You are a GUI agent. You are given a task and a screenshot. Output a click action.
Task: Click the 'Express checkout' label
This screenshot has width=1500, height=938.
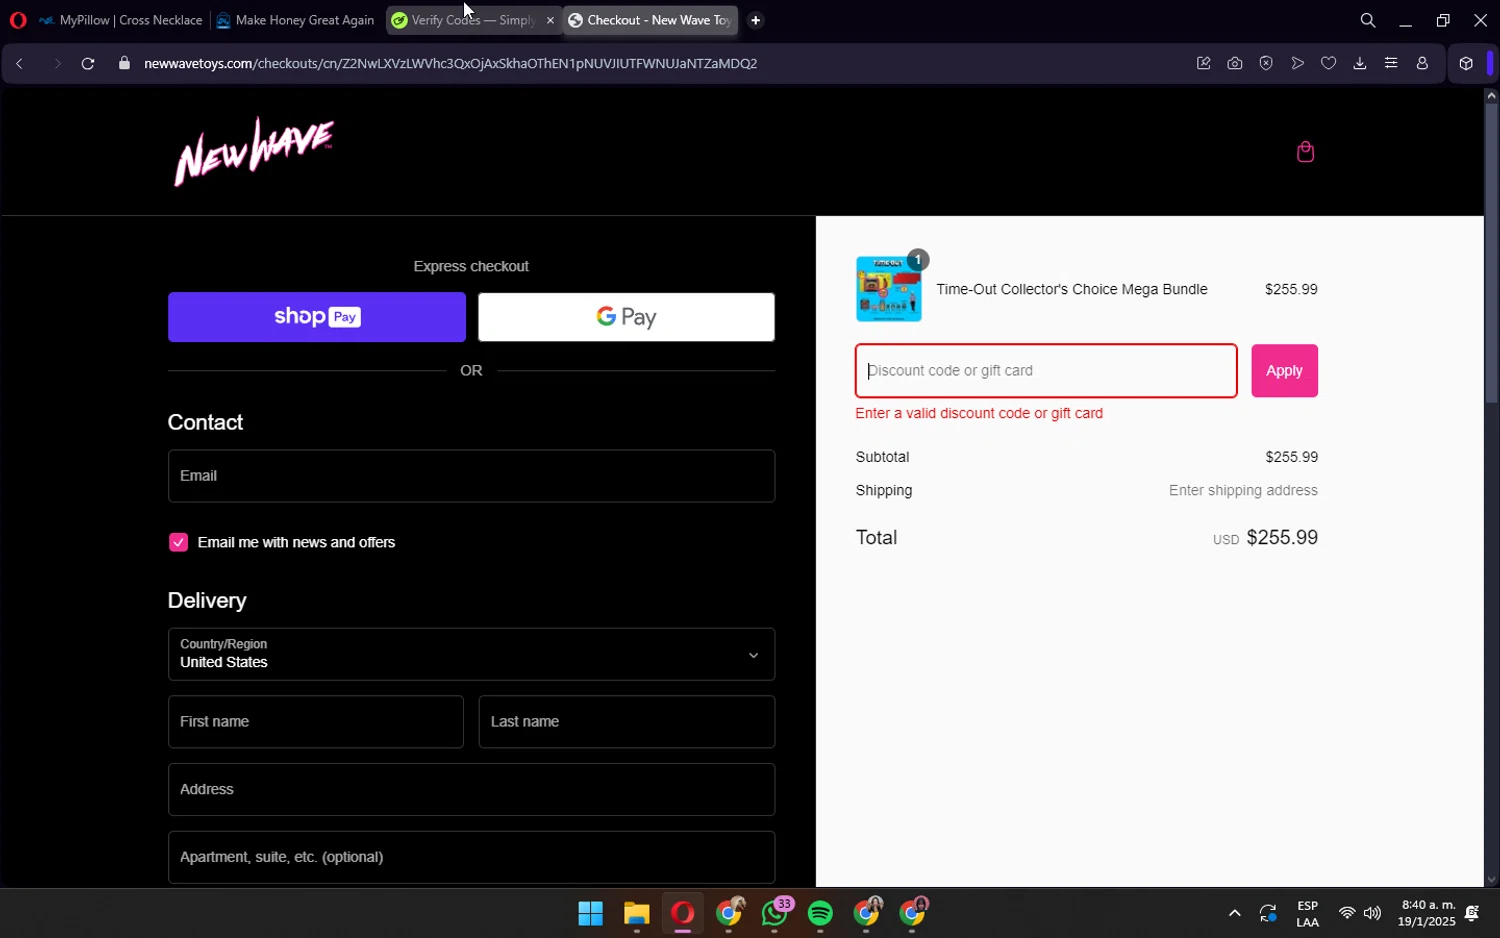tap(471, 266)
